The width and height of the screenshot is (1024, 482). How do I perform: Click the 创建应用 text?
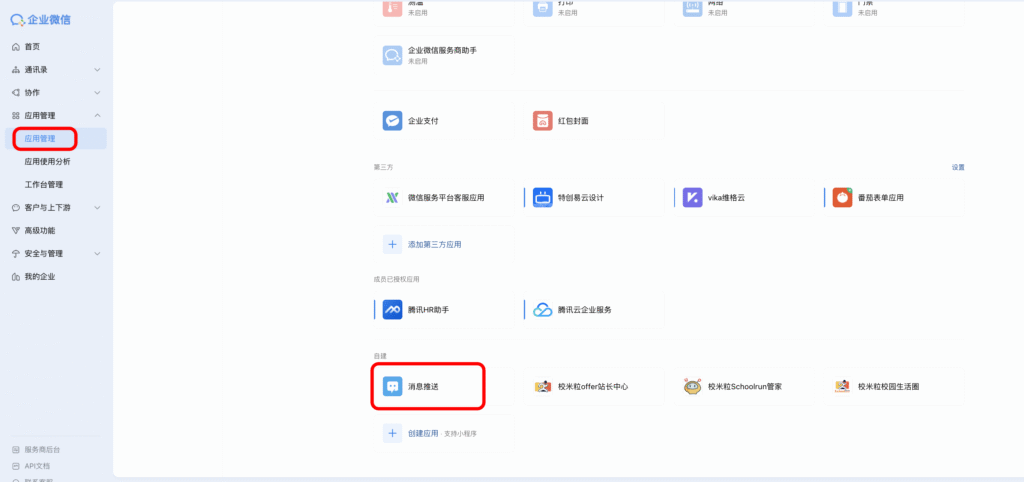pos(423,433)
